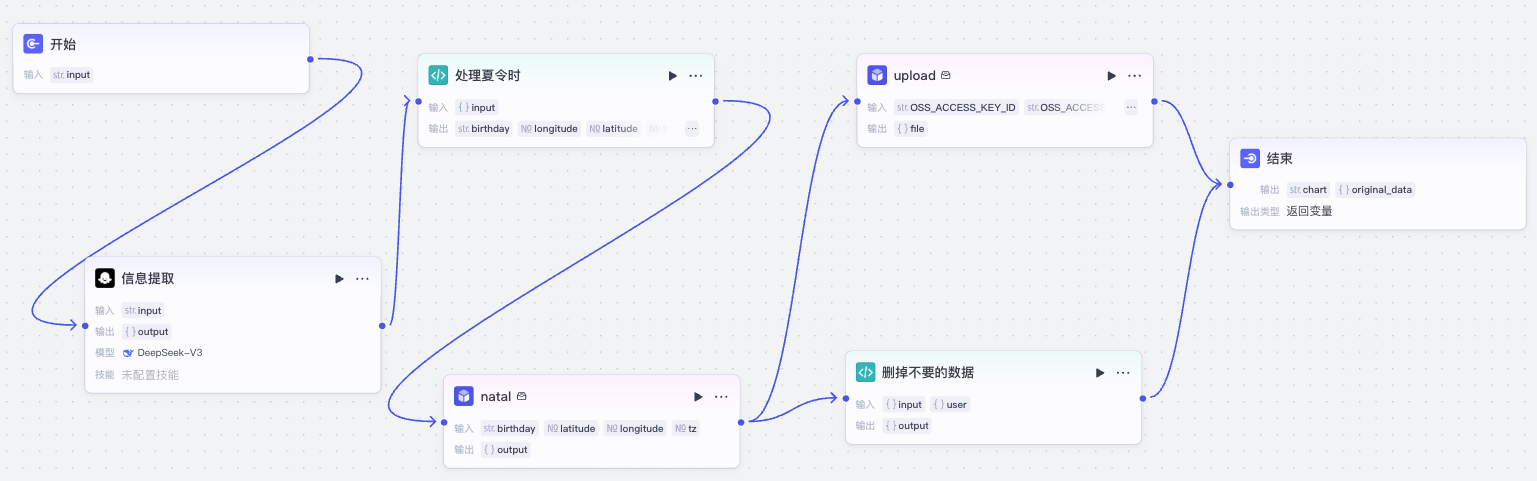
Task: Select the 开始 node title
Action: 63,44
